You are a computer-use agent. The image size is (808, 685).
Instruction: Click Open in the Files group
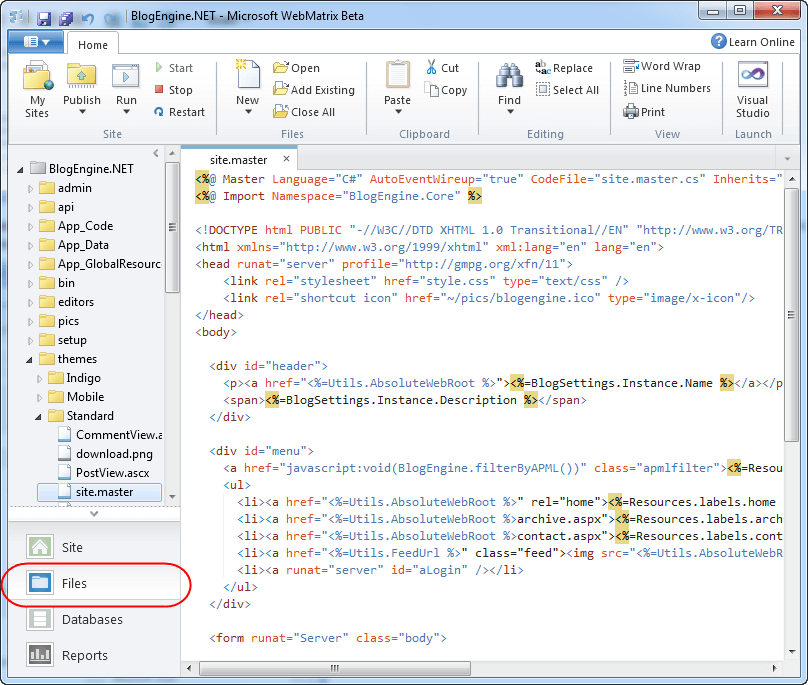[296, 68]
